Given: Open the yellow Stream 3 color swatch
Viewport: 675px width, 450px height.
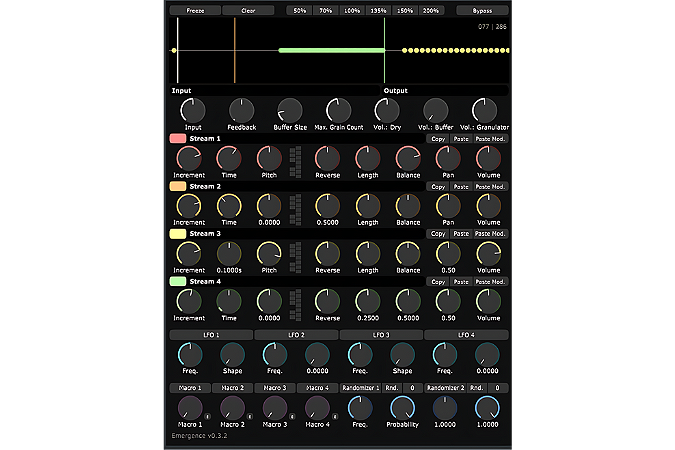Looking at the screenshot, I should (x=178, y=233).
